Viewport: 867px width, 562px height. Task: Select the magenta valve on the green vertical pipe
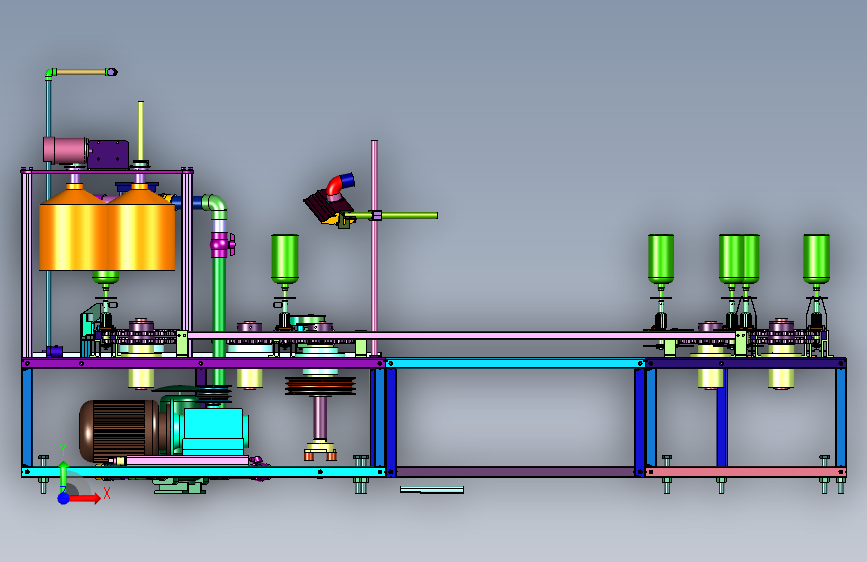[222, 244]
